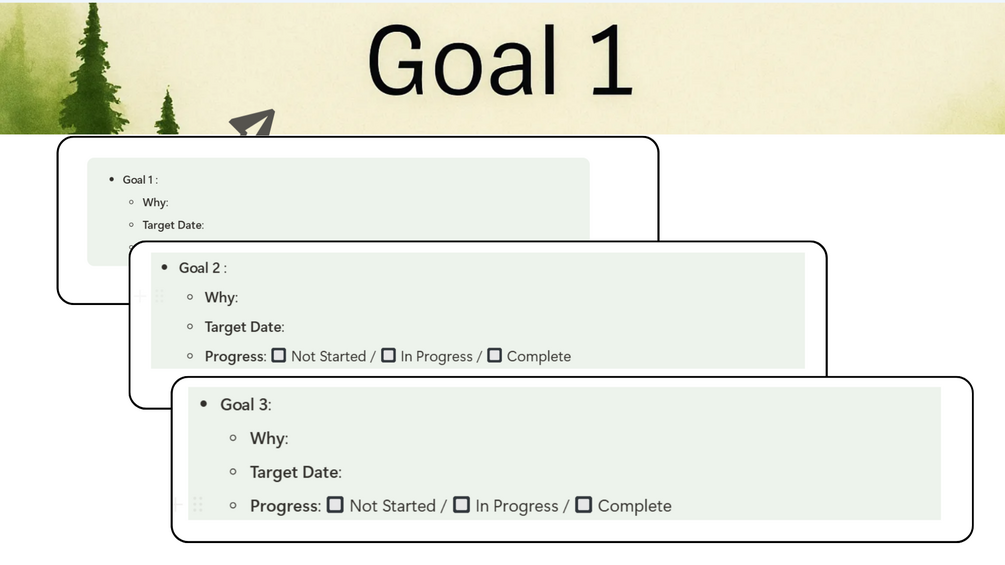The height and width of the screenshot is (565, 1005).
Task: Click Goal 2 Target Date: field
Action: click(x=244, y=327)
